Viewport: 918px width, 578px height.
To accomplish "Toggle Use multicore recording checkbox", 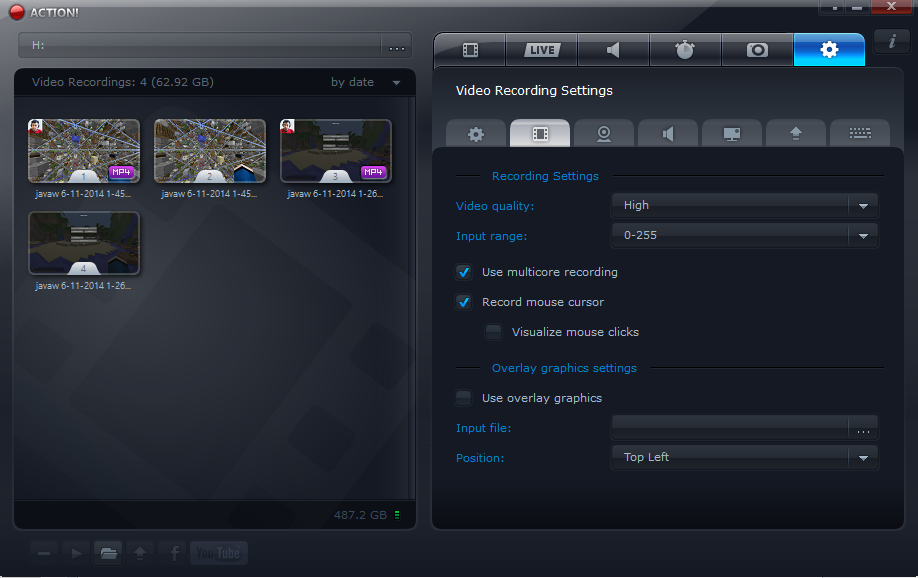I will click(x=464, y=272).
